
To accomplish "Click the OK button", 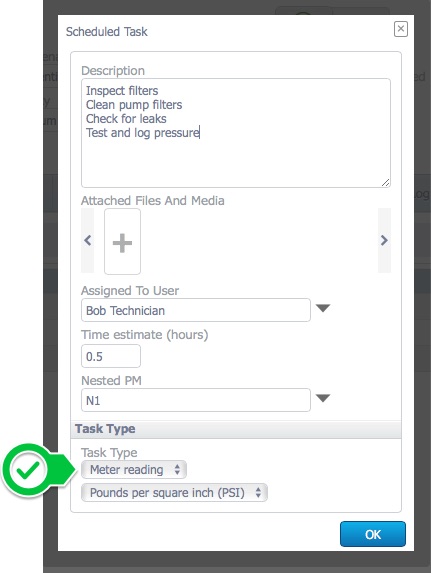I will (373, 534).
